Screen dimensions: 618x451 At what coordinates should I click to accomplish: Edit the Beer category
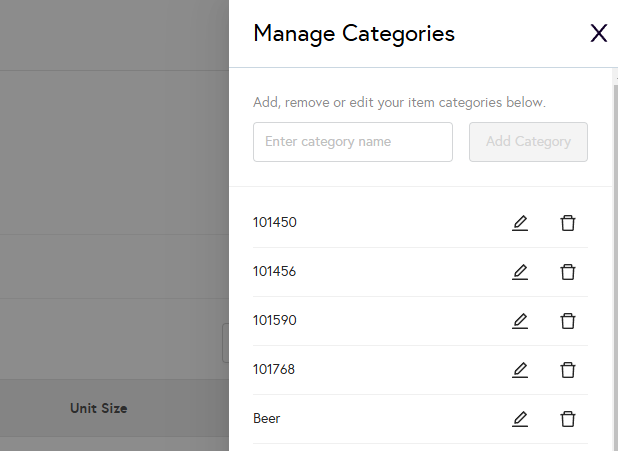[520, 419]
